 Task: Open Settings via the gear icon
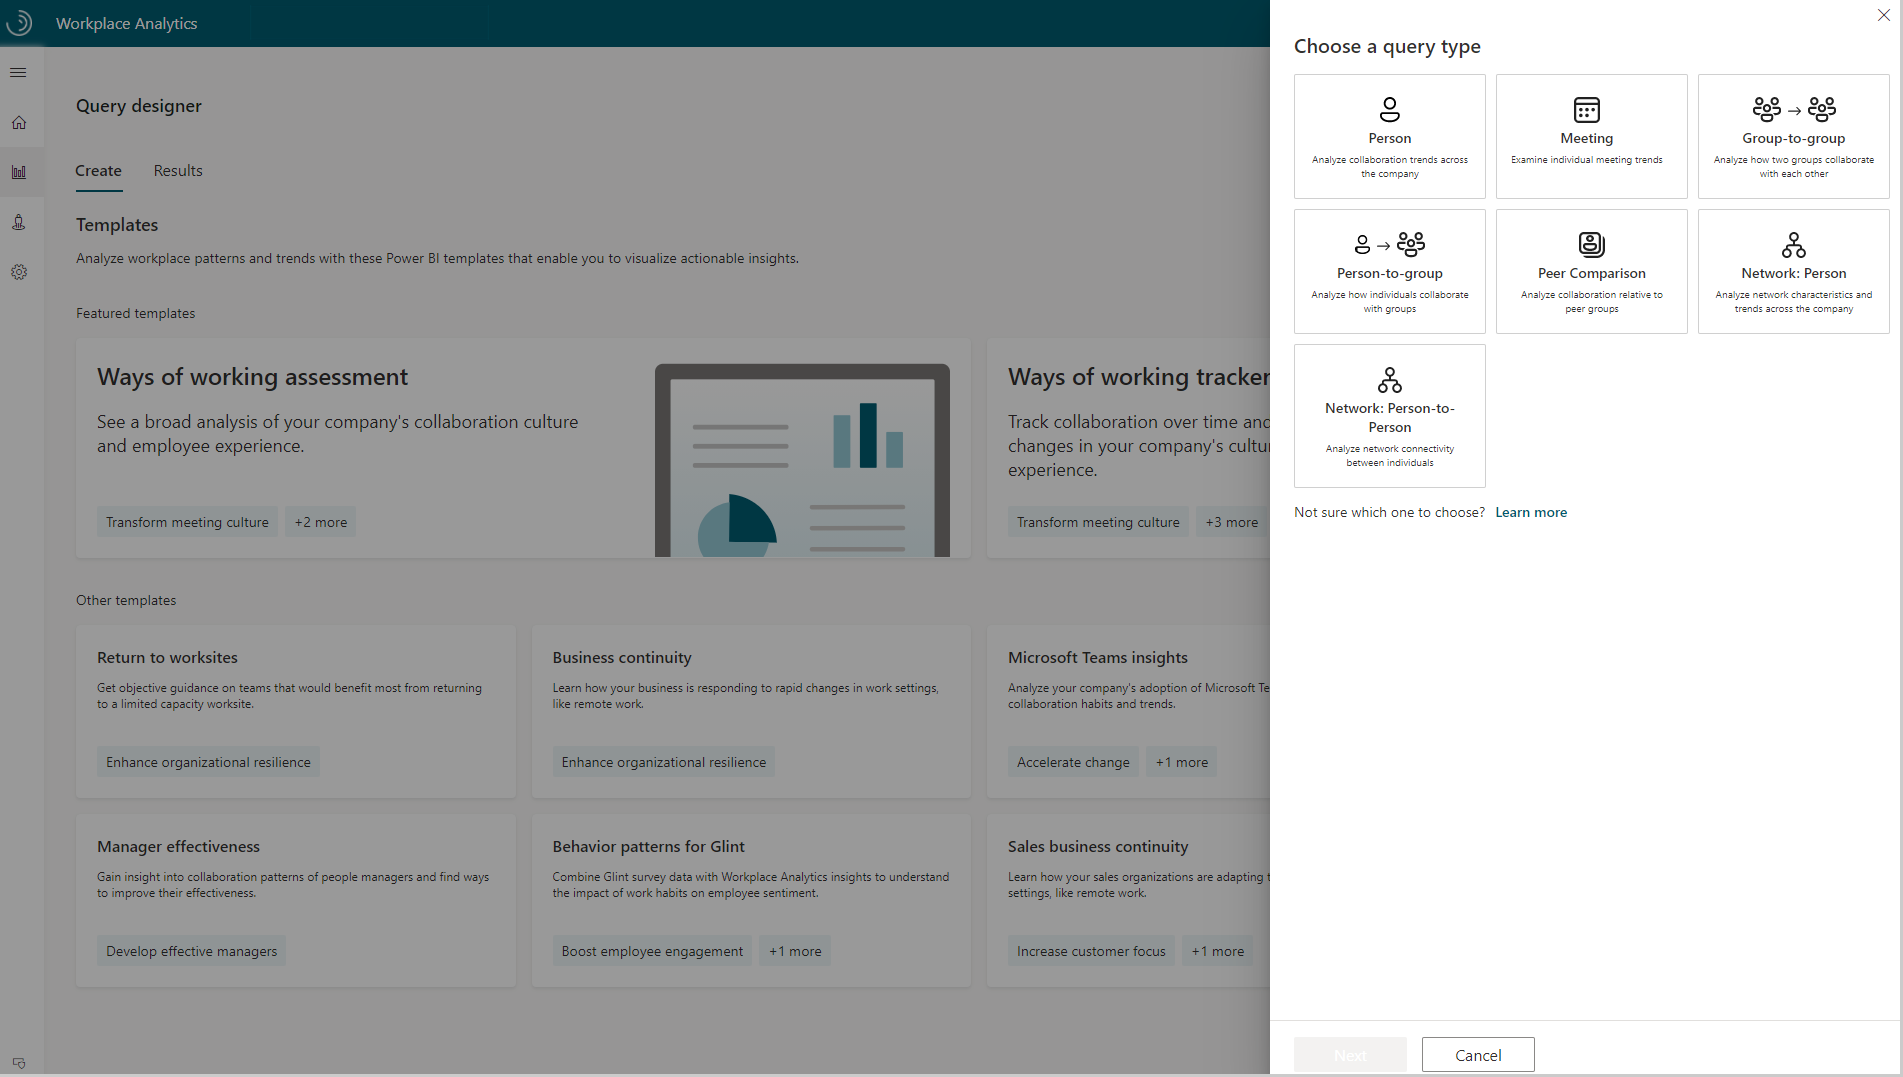click(18, 271)
